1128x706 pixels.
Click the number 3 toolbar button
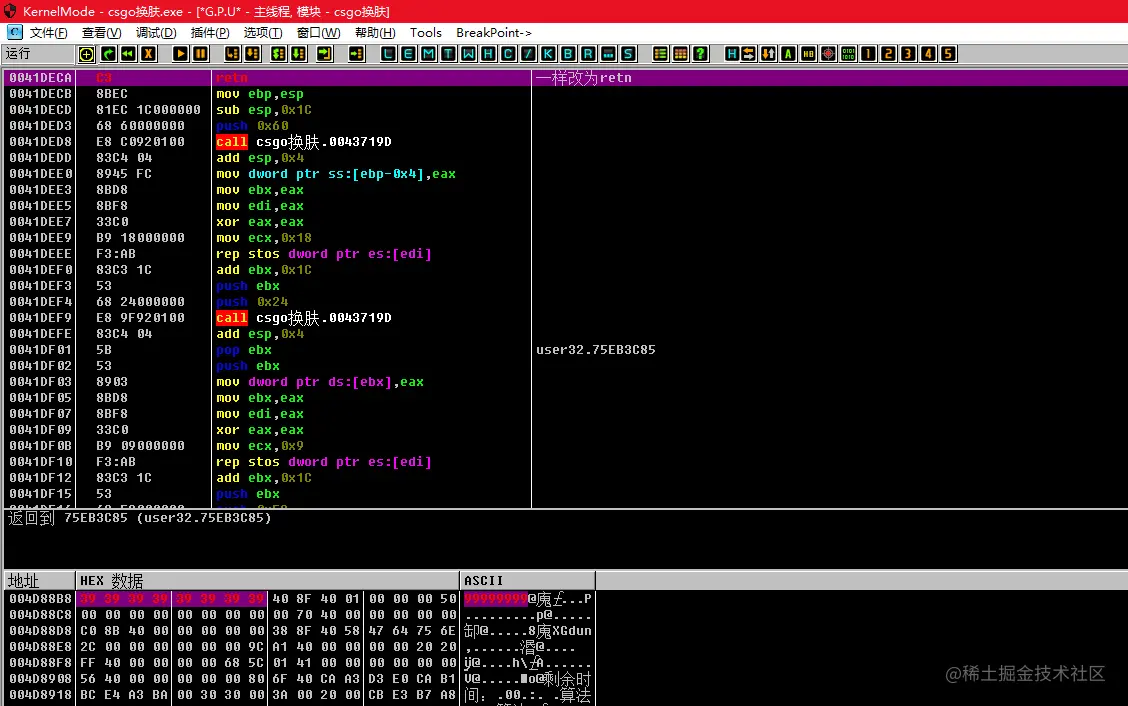click(909, 54)
